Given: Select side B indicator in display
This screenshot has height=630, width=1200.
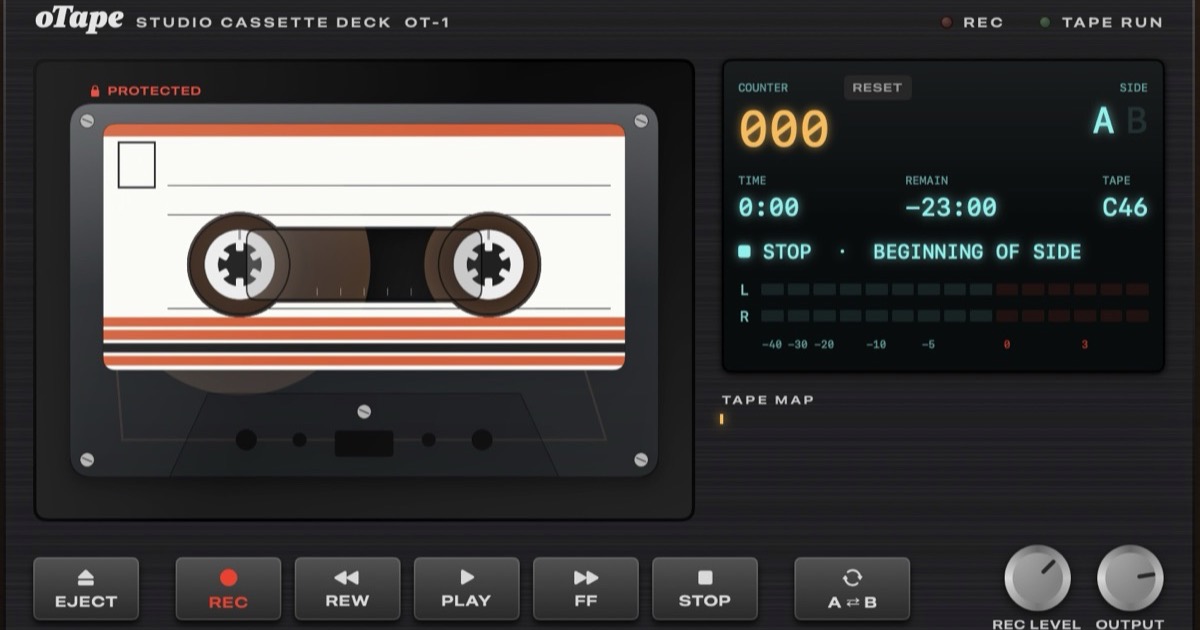Looking at the screenshot, I should tap(1136, 121).
